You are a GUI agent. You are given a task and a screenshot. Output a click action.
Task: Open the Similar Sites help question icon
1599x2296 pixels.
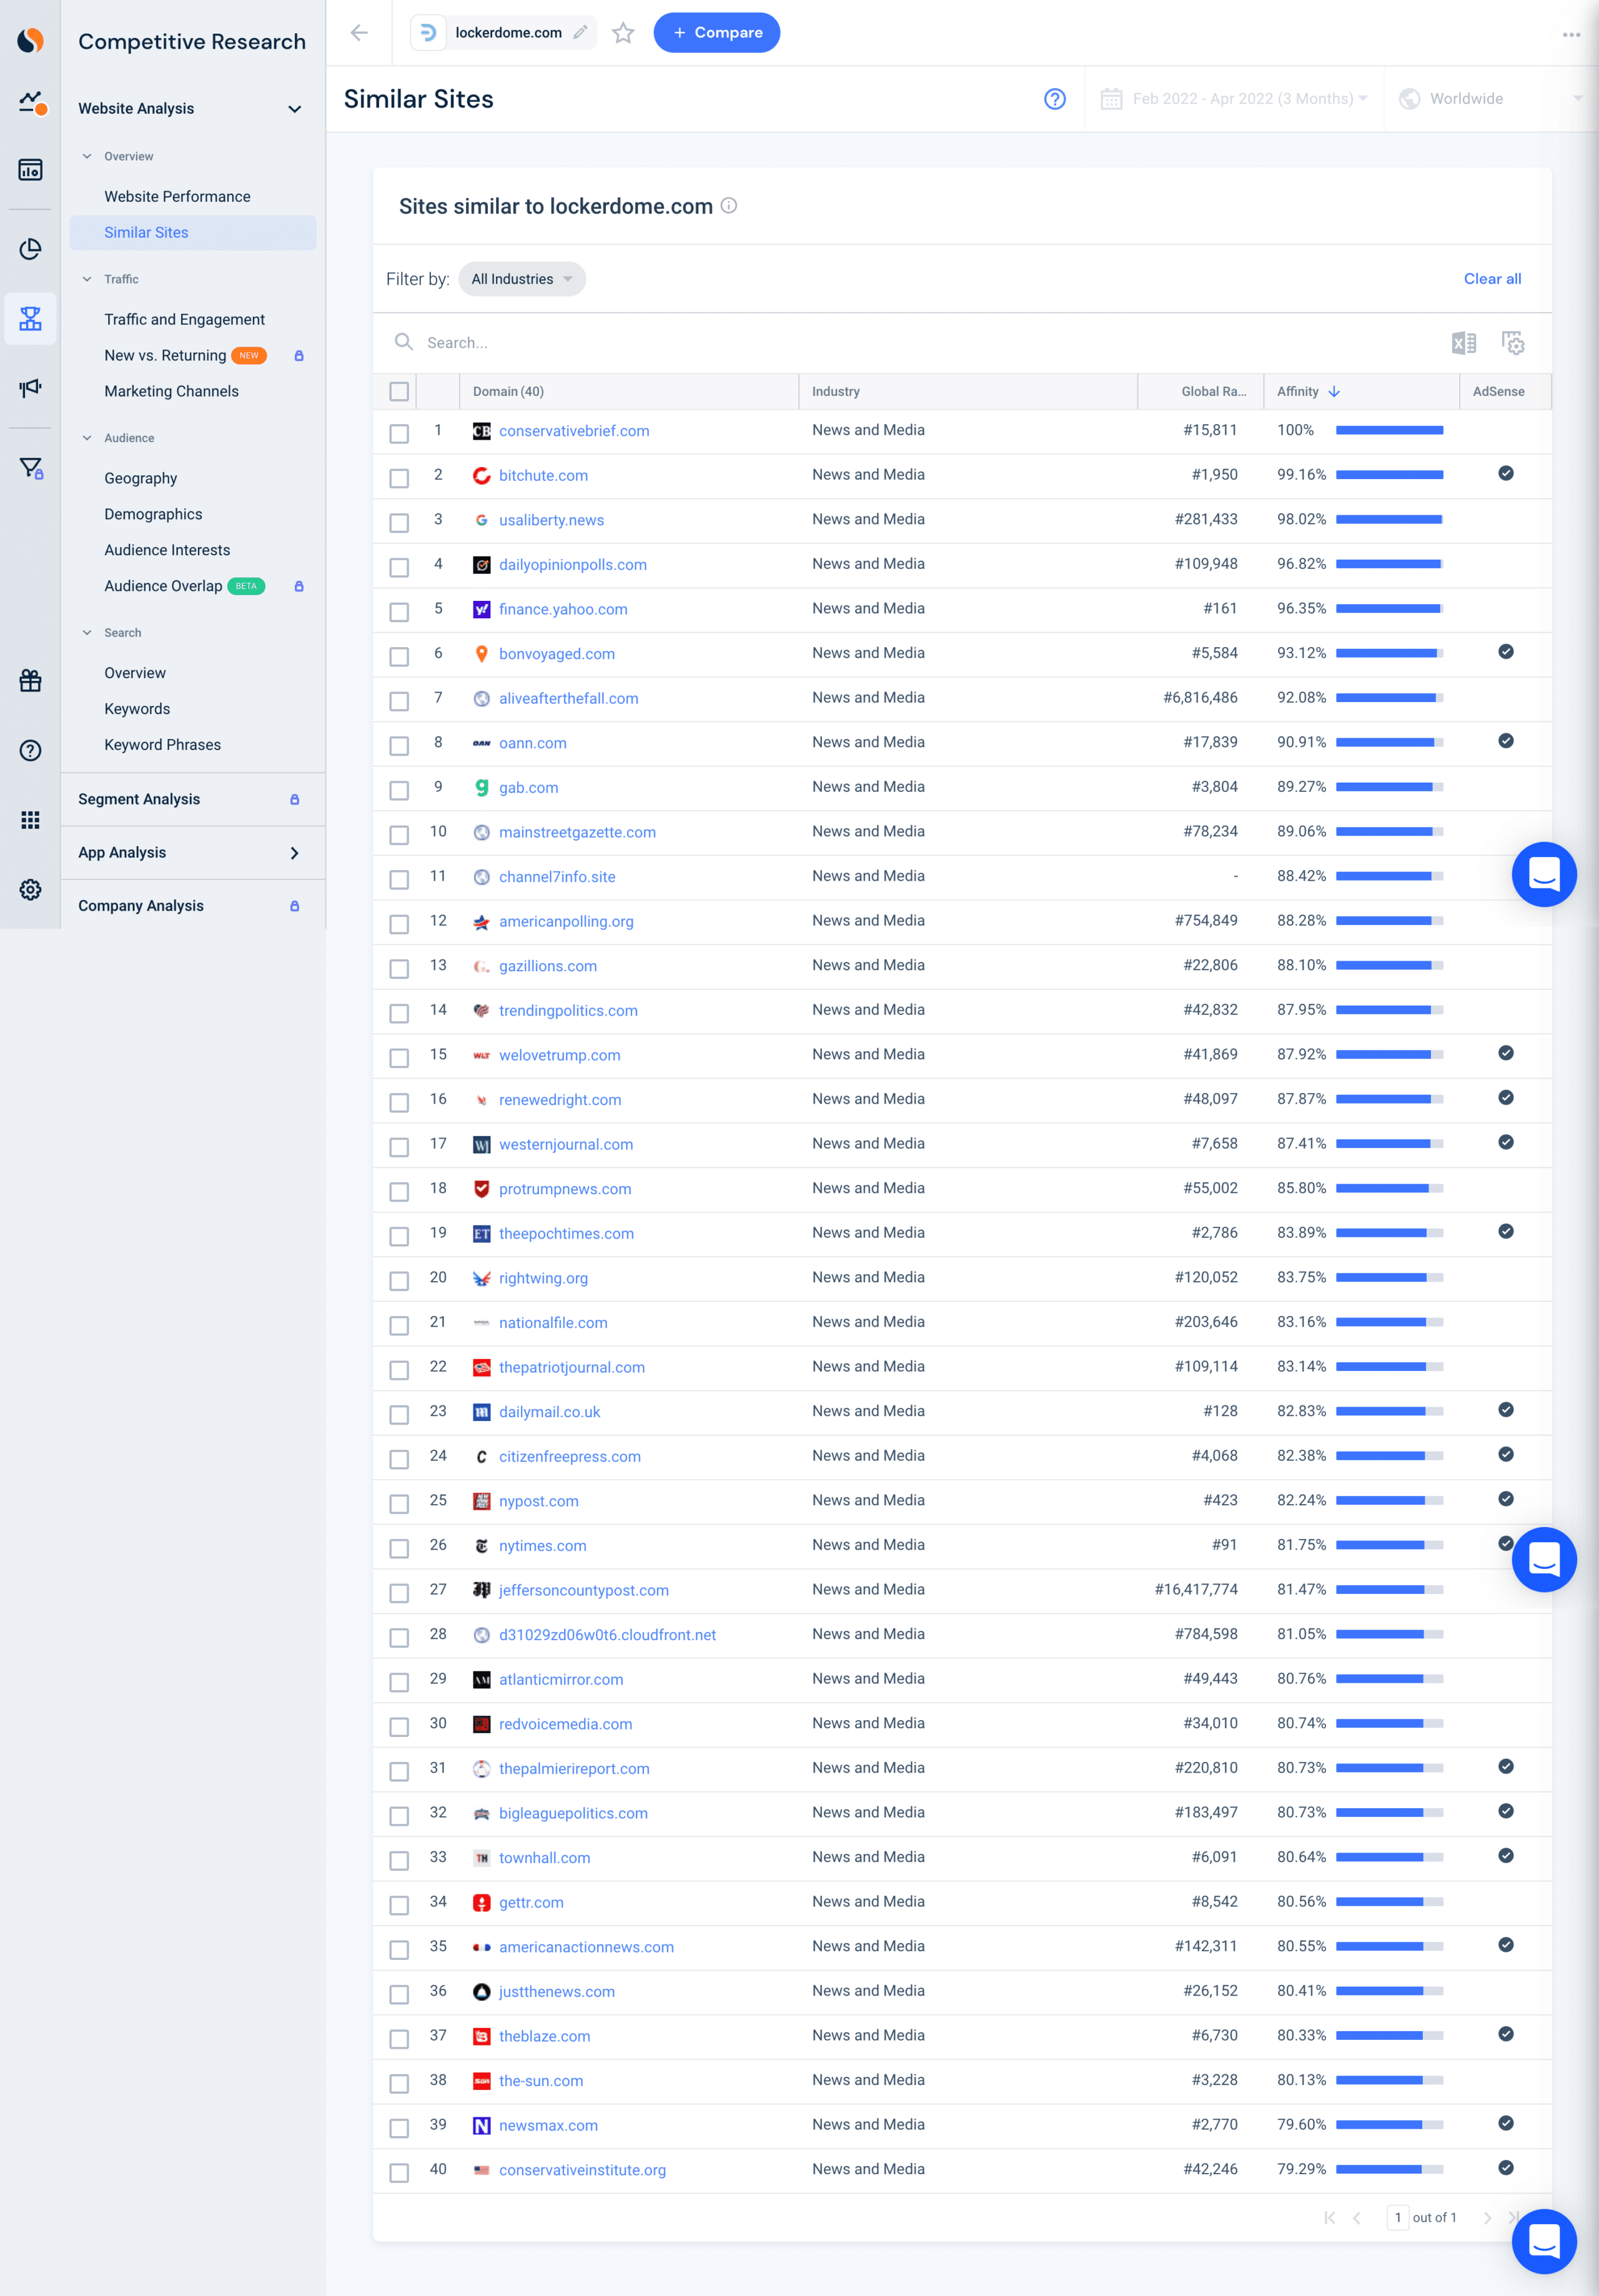[x=1055, y=99]
